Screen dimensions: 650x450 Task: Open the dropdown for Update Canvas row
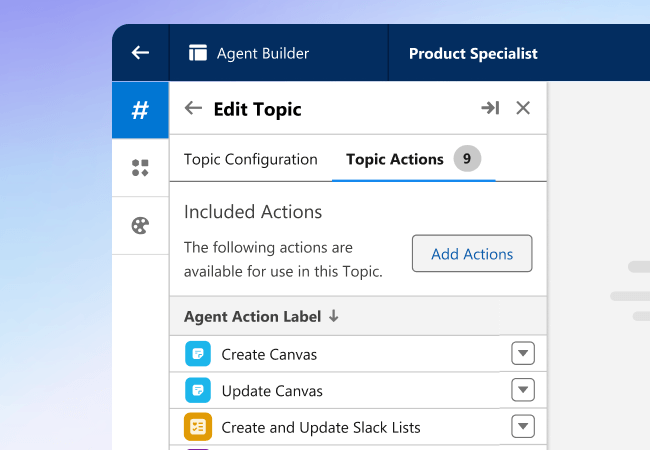pos(523,390)
